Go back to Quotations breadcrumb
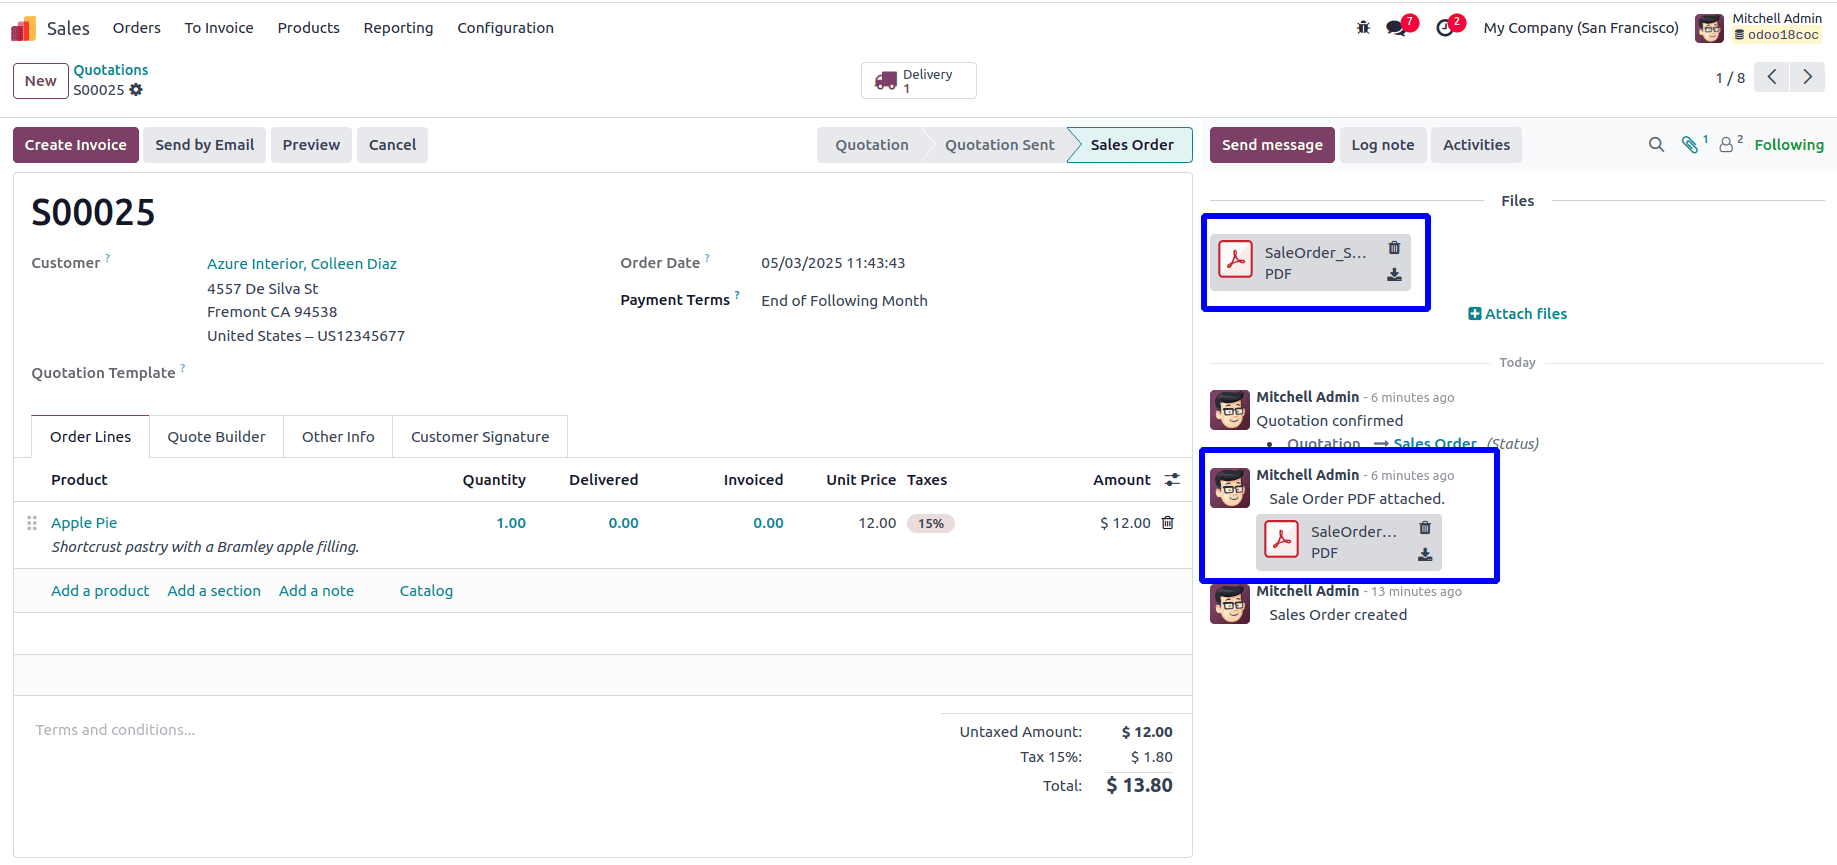1837x865 pixels. click(111, 70)
